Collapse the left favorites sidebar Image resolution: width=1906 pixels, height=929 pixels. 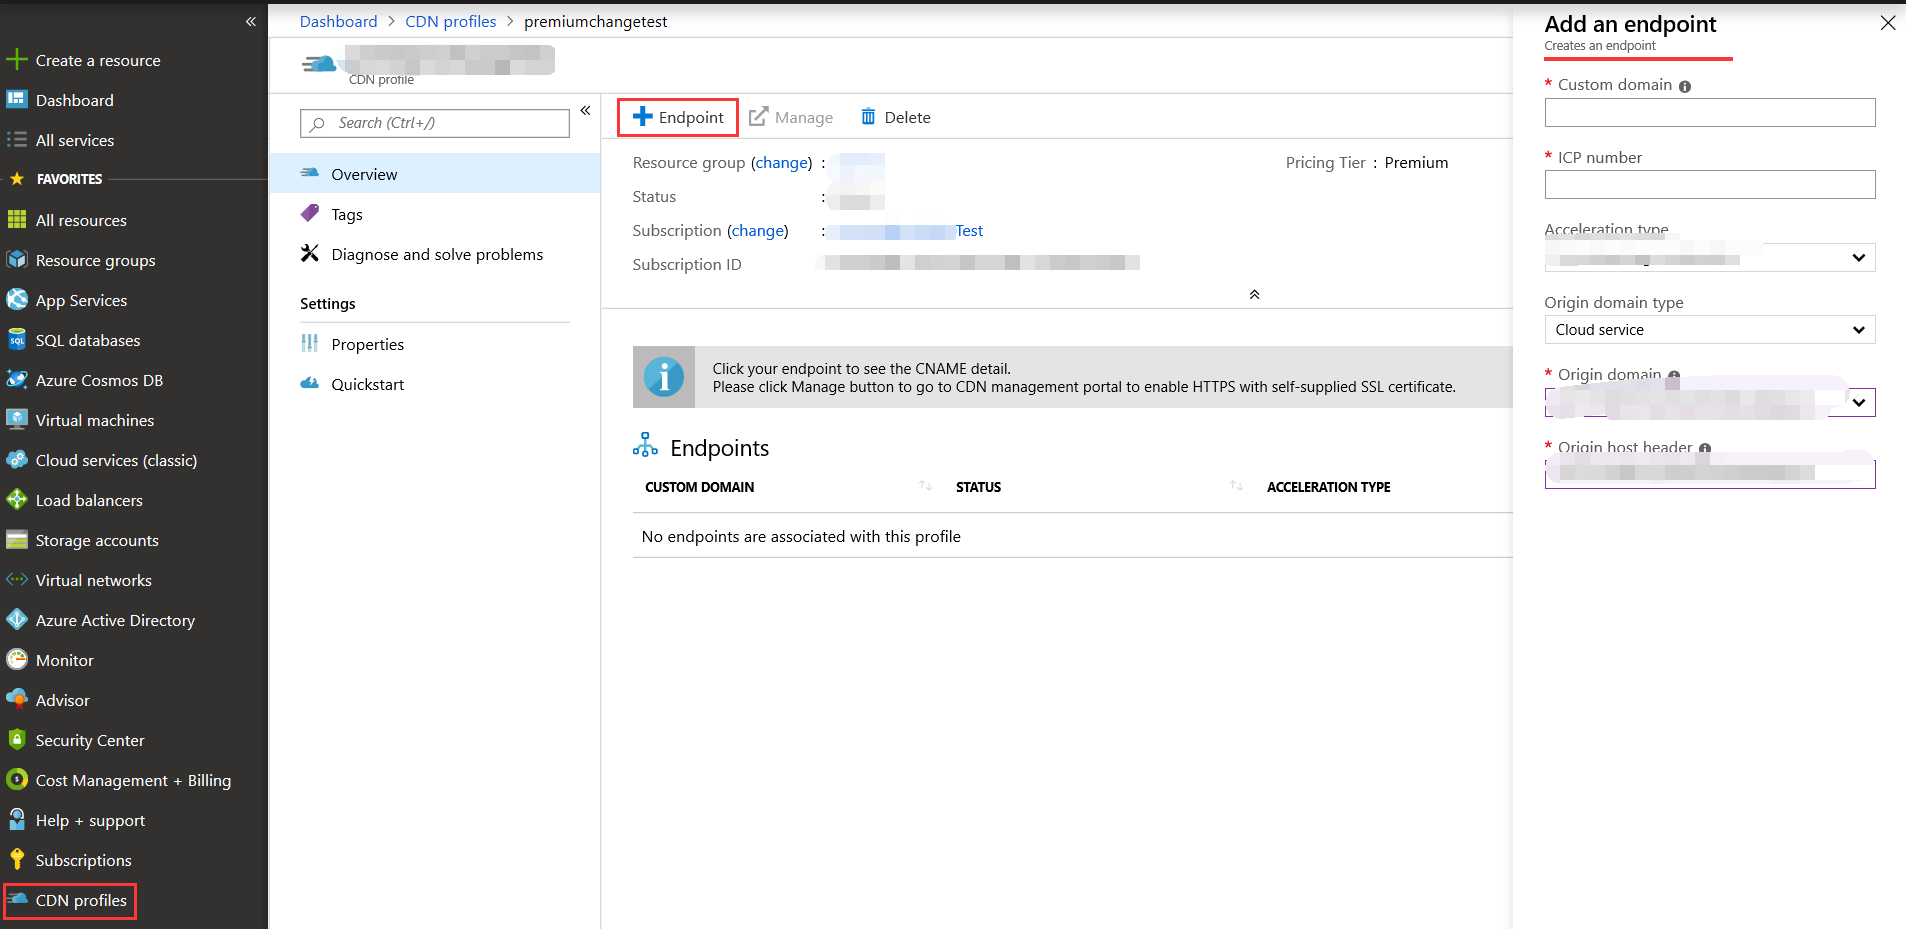pos(250,21)
